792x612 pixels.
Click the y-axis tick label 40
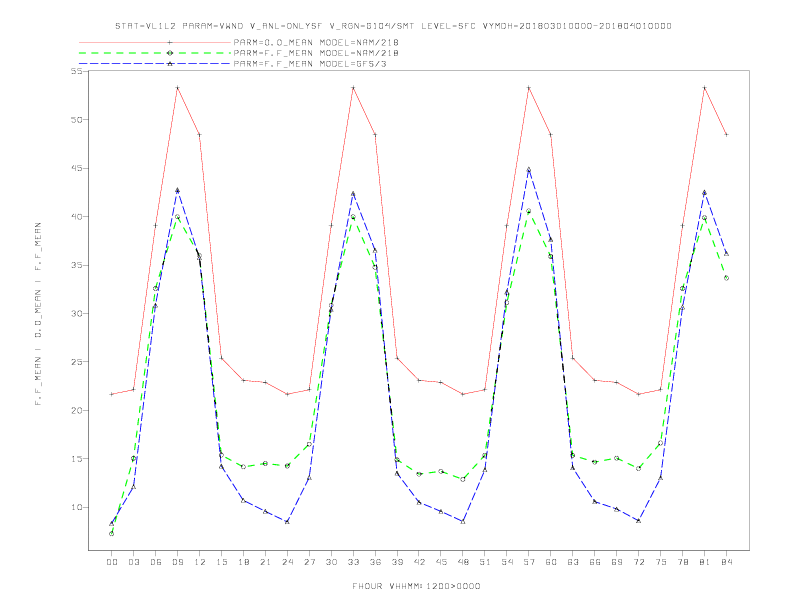coord(76,217)
